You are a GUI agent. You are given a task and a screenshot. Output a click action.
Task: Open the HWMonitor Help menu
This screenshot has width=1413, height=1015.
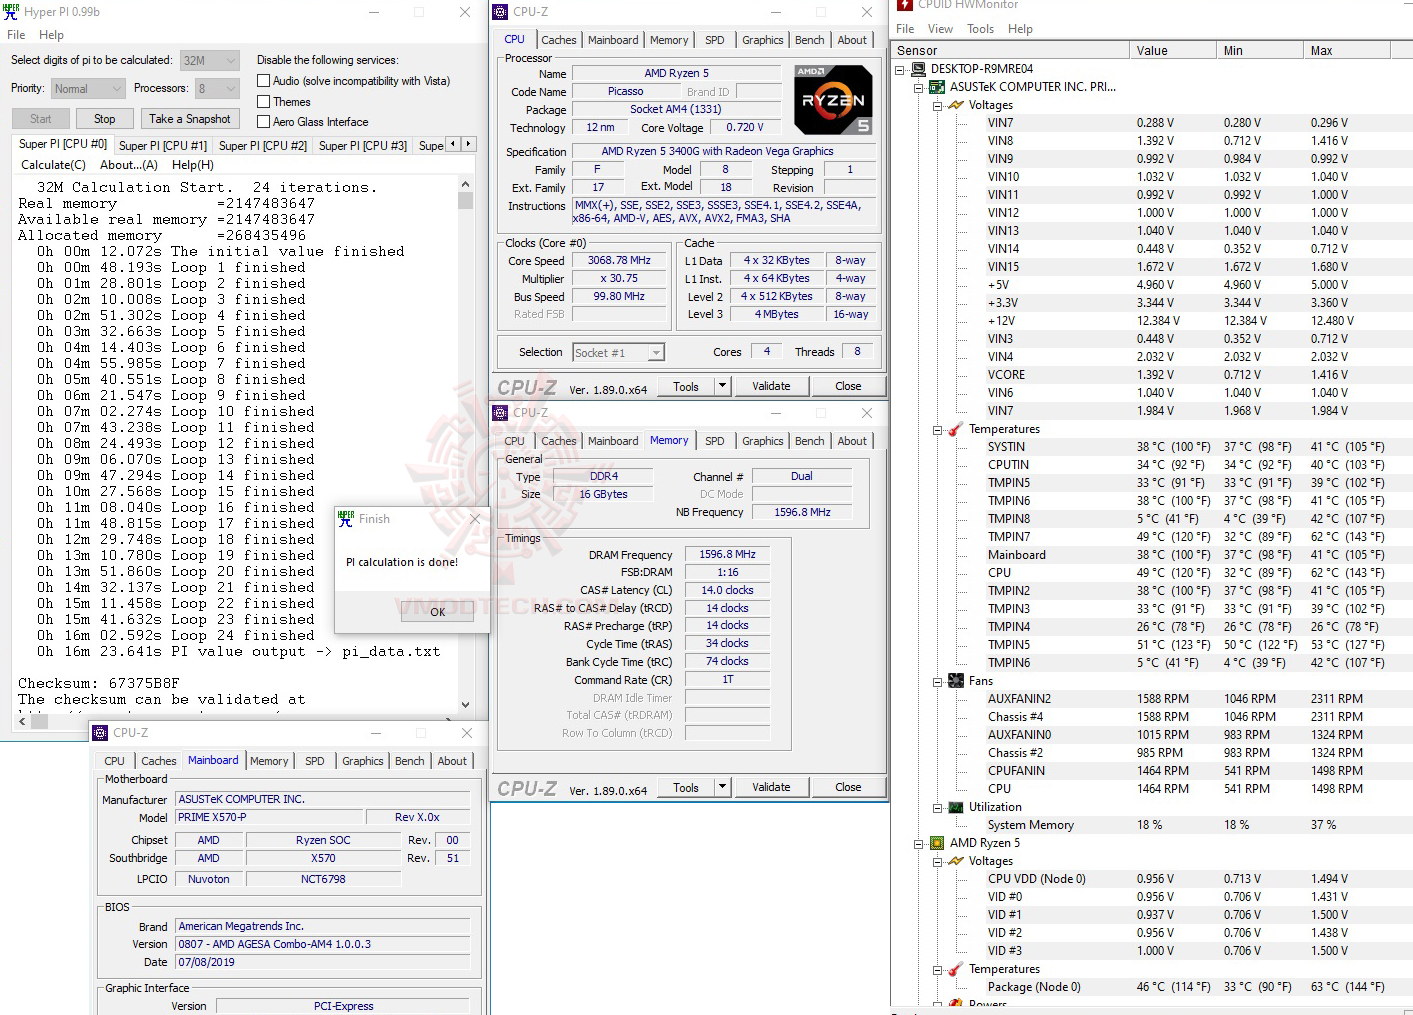pyautogui.click(x=1020, y=29)
